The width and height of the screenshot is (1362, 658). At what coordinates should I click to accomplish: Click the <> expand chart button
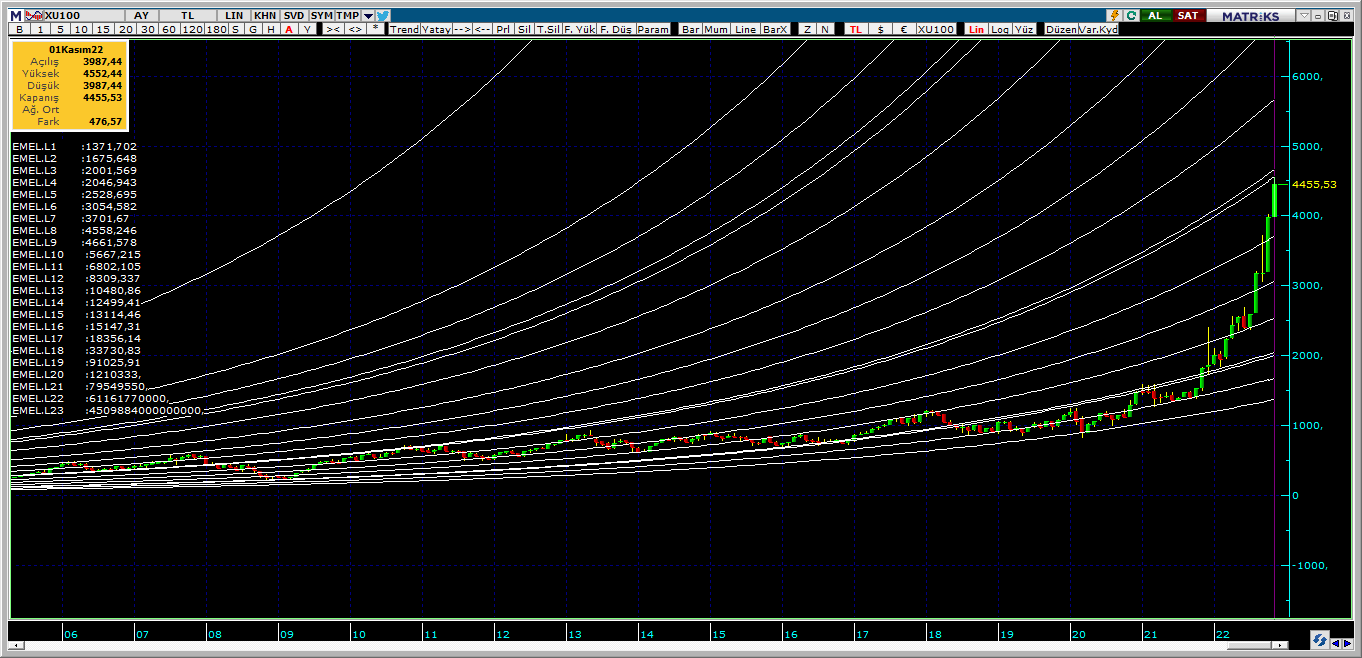click(x=355, y=29)
